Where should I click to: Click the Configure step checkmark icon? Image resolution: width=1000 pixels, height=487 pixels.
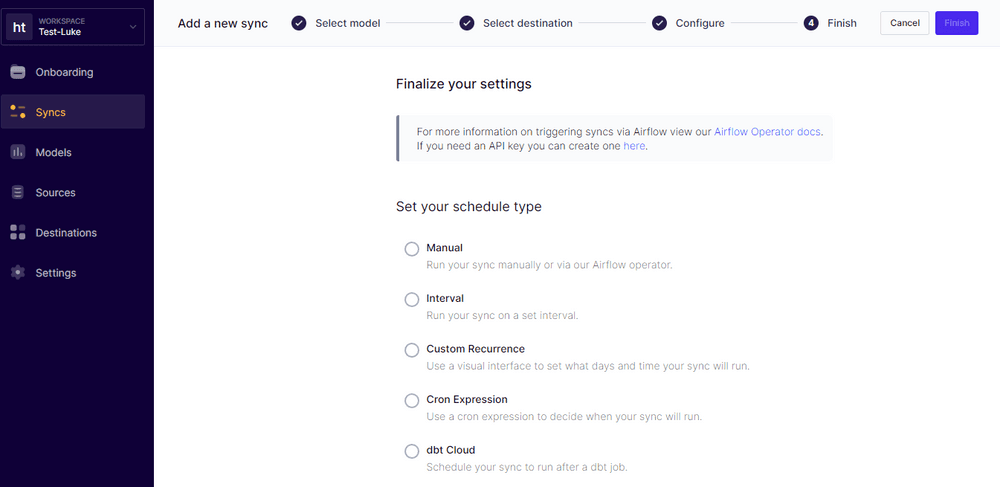click(659, 23)
